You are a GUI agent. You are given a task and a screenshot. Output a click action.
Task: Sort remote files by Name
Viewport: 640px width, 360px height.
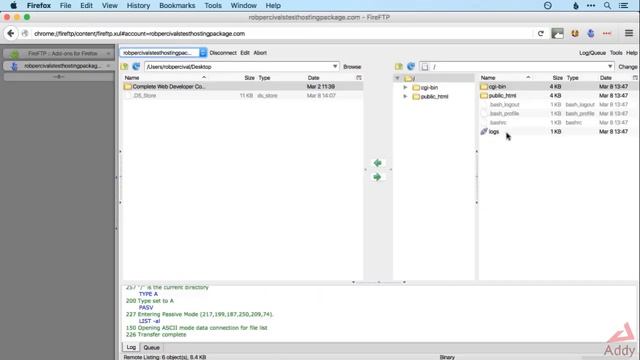pos(488,78)
